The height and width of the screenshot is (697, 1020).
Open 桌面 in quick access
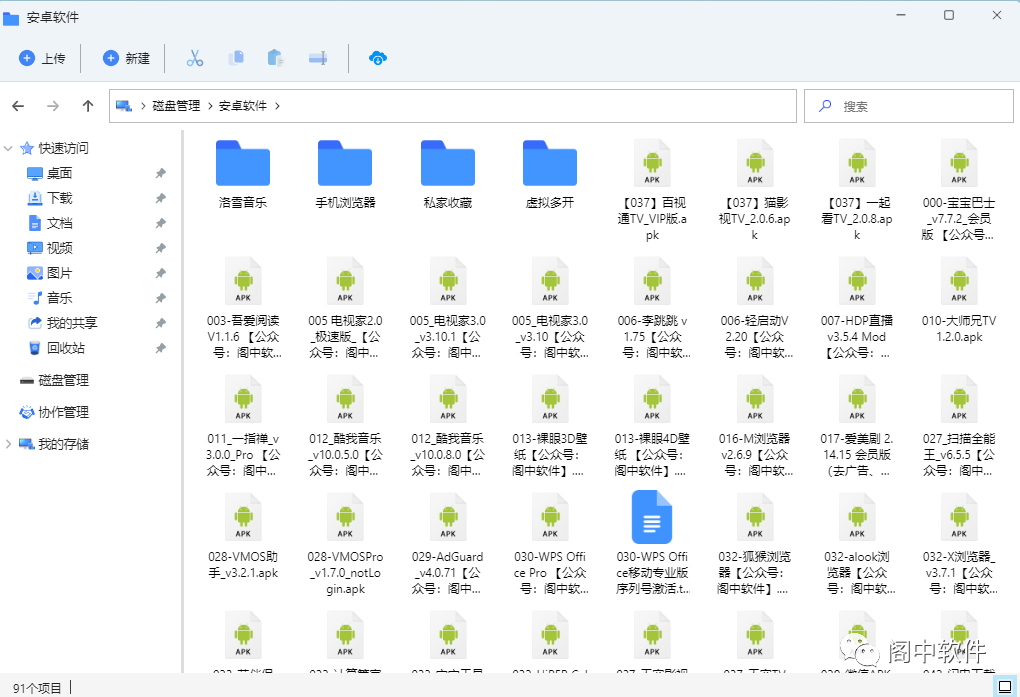(x=49, y=173)
